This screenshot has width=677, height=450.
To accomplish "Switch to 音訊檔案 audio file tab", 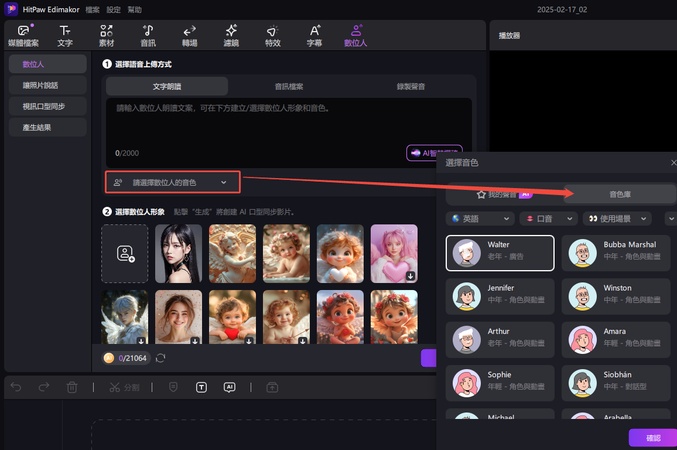I will pyautogui.click(x=289, y=86).
